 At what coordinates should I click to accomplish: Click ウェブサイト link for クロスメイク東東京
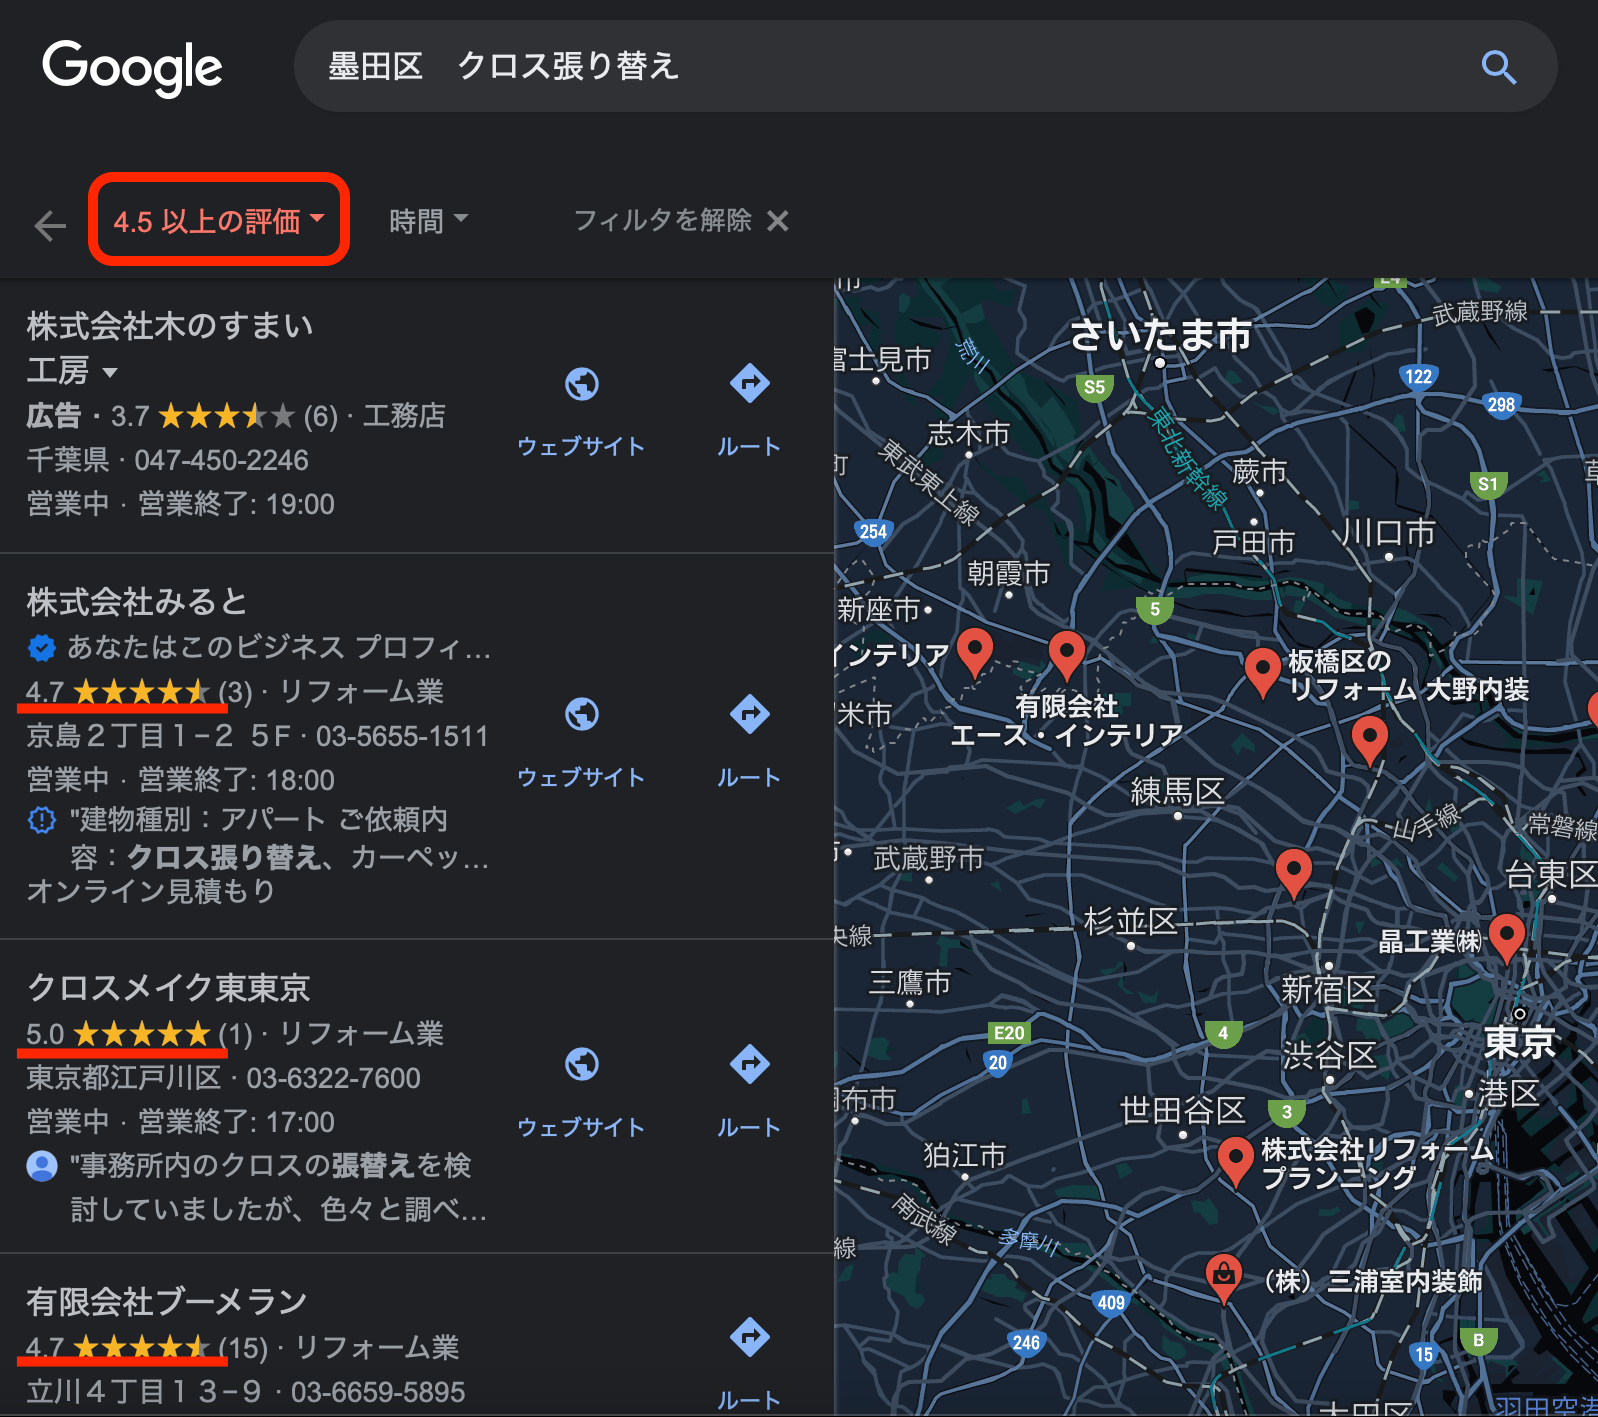pyautogui.click(x=581, y=1127)
